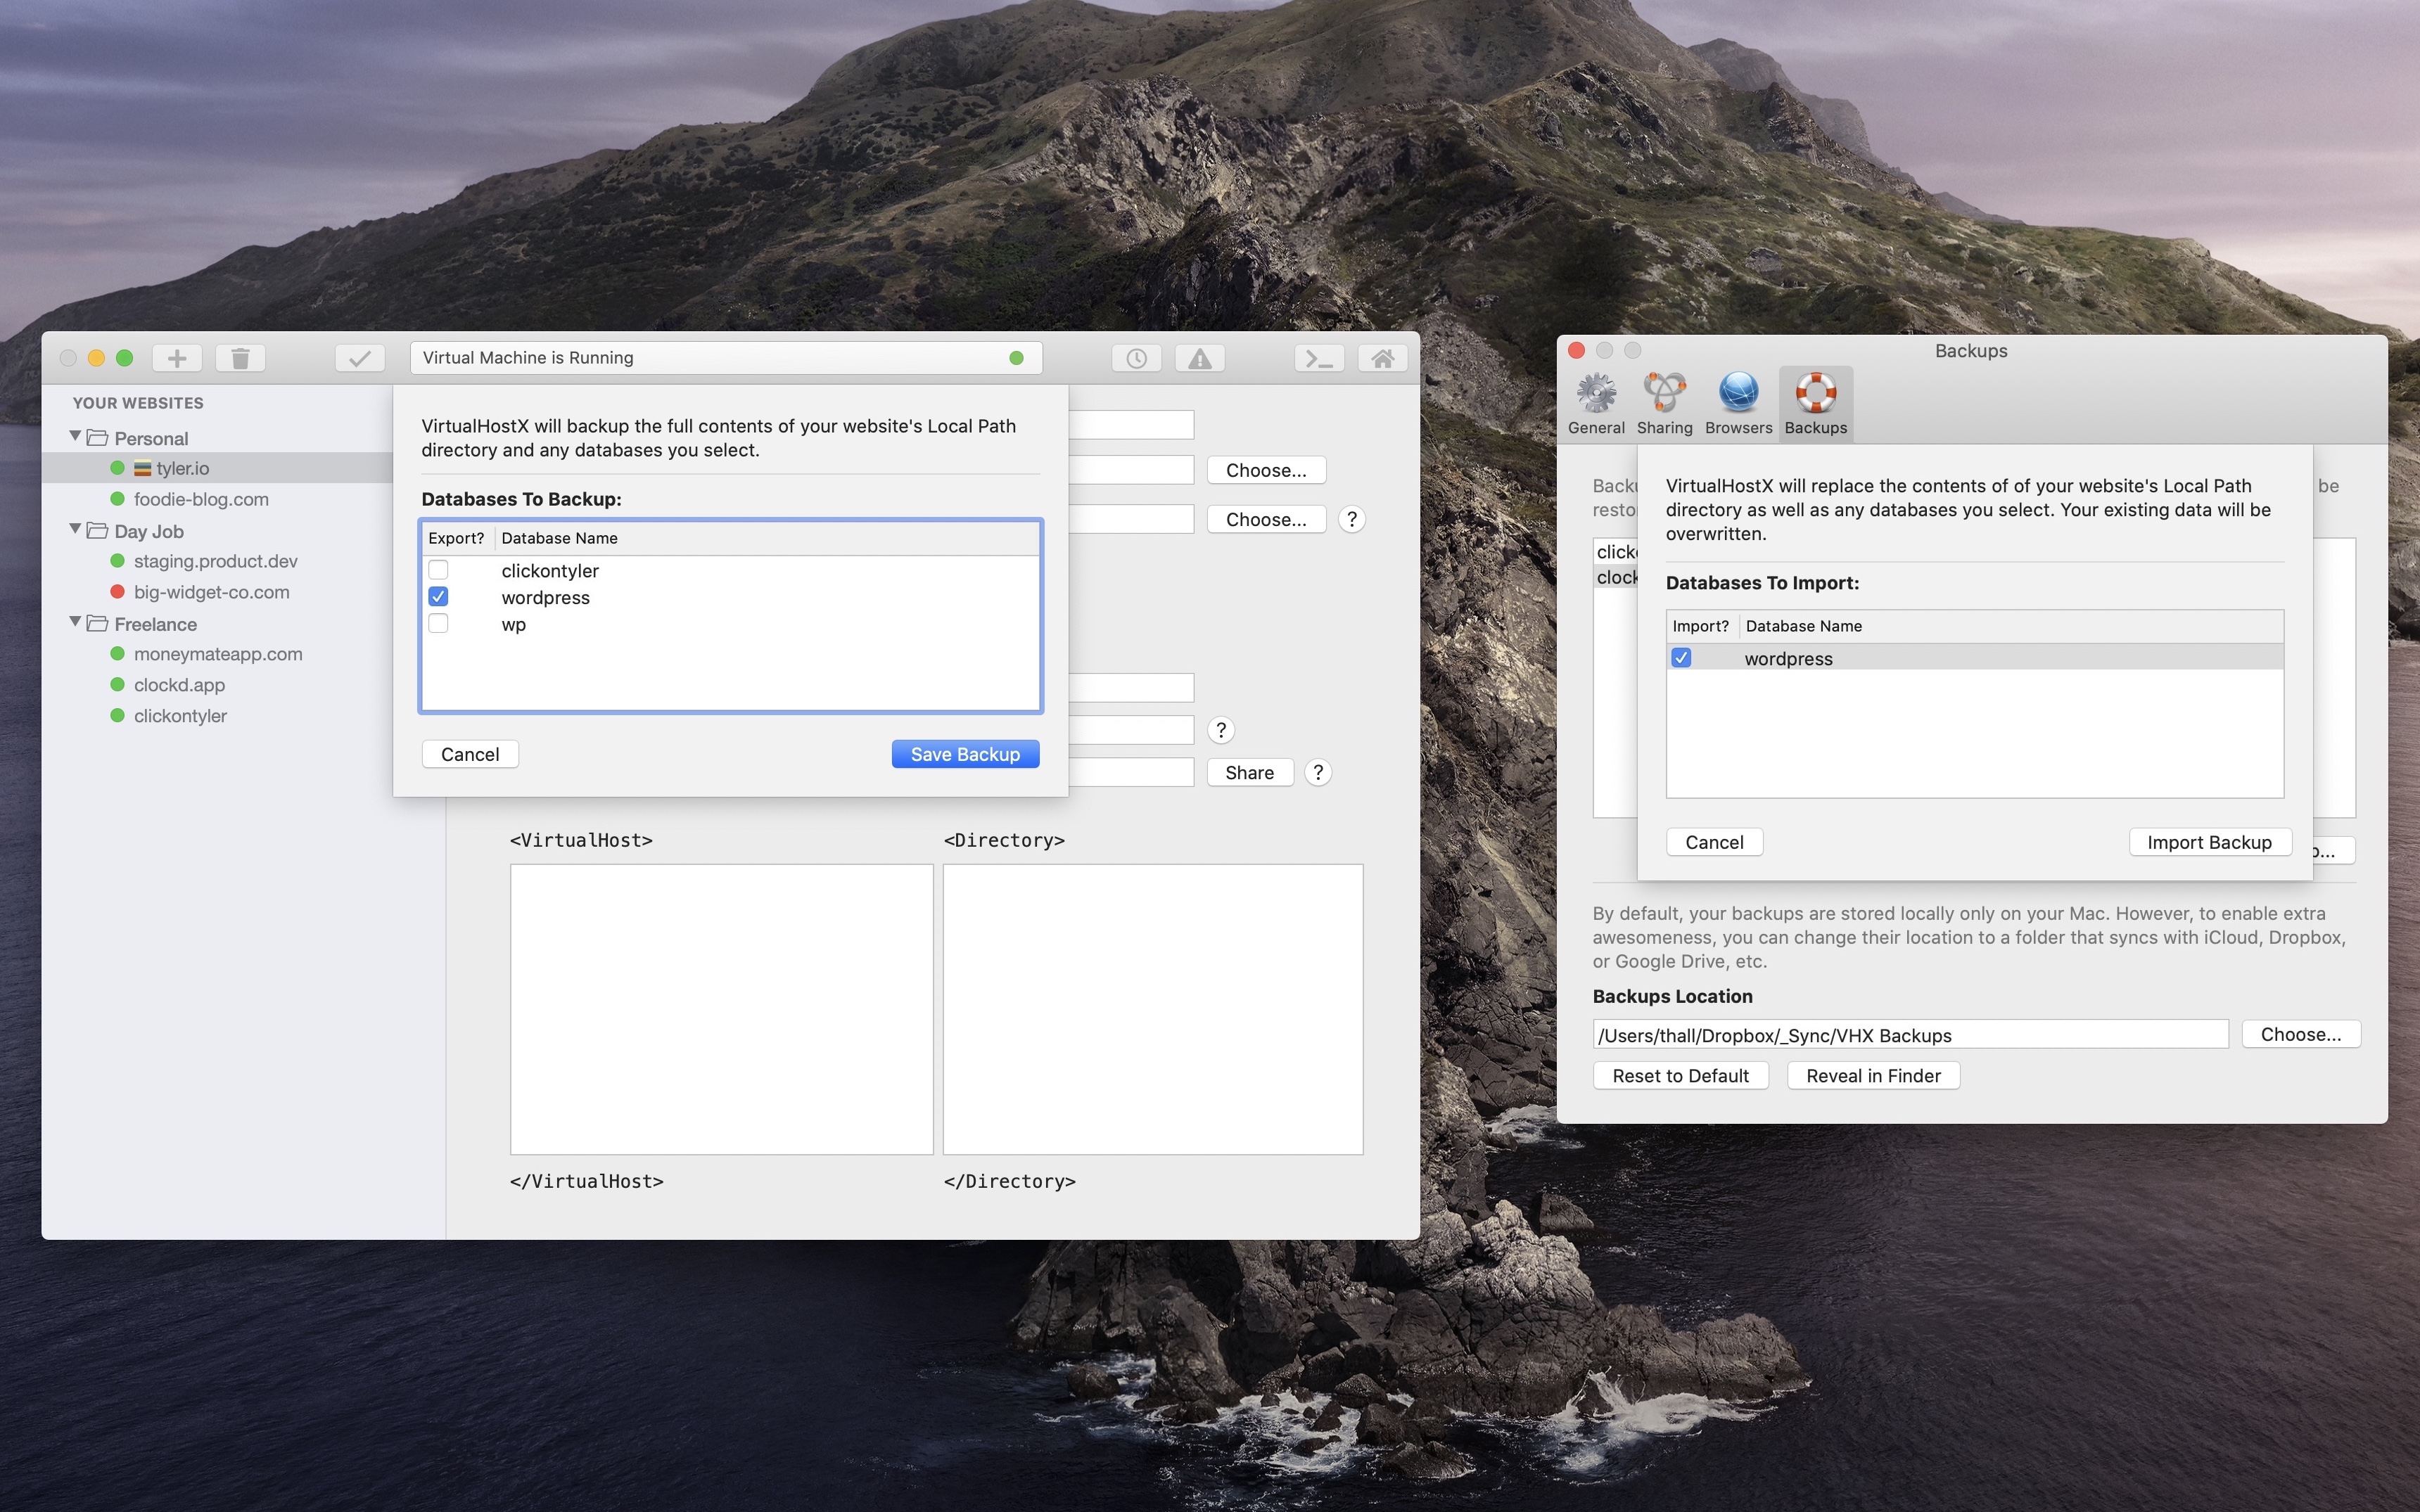Enable Import checkbox for wordpress database

pos(1681,657)
